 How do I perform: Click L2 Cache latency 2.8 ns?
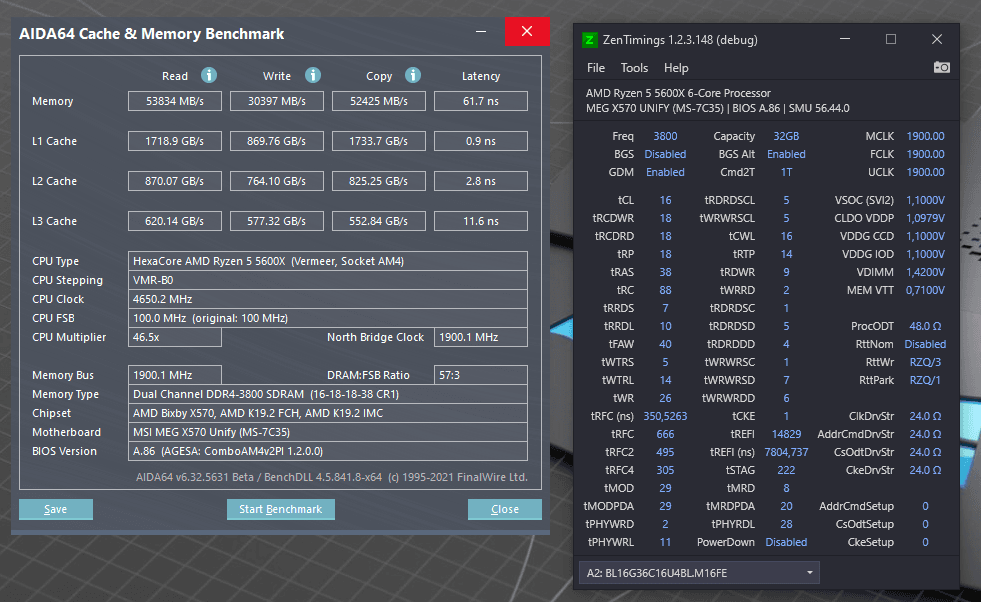[x=481, y=181]
